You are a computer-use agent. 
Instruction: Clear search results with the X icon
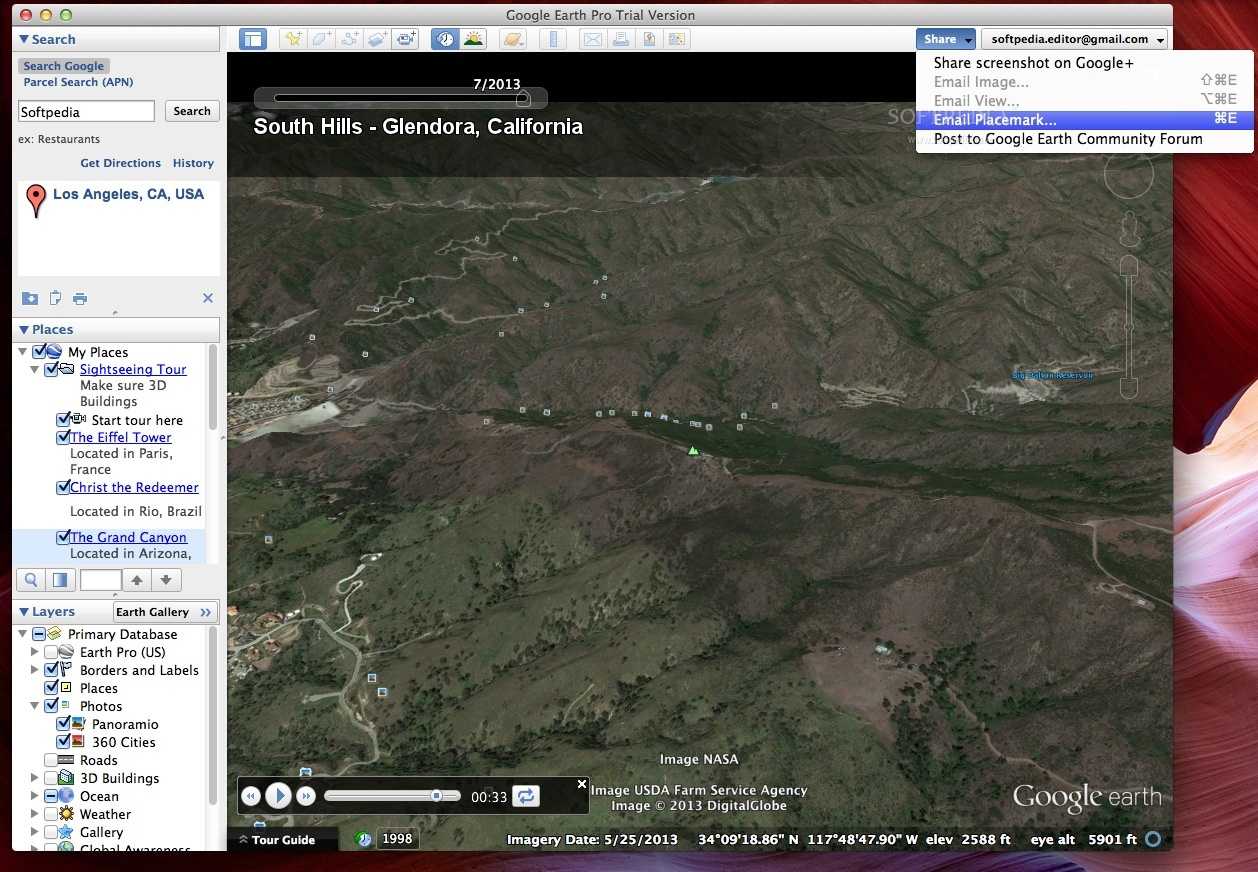click(208, 298)
